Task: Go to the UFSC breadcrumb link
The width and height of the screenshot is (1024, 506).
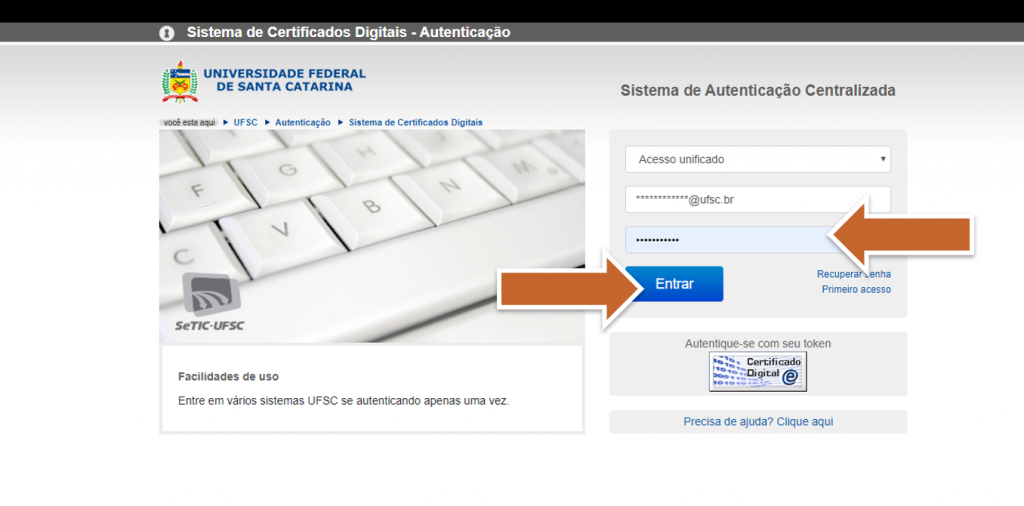Action: pos(246,122)
